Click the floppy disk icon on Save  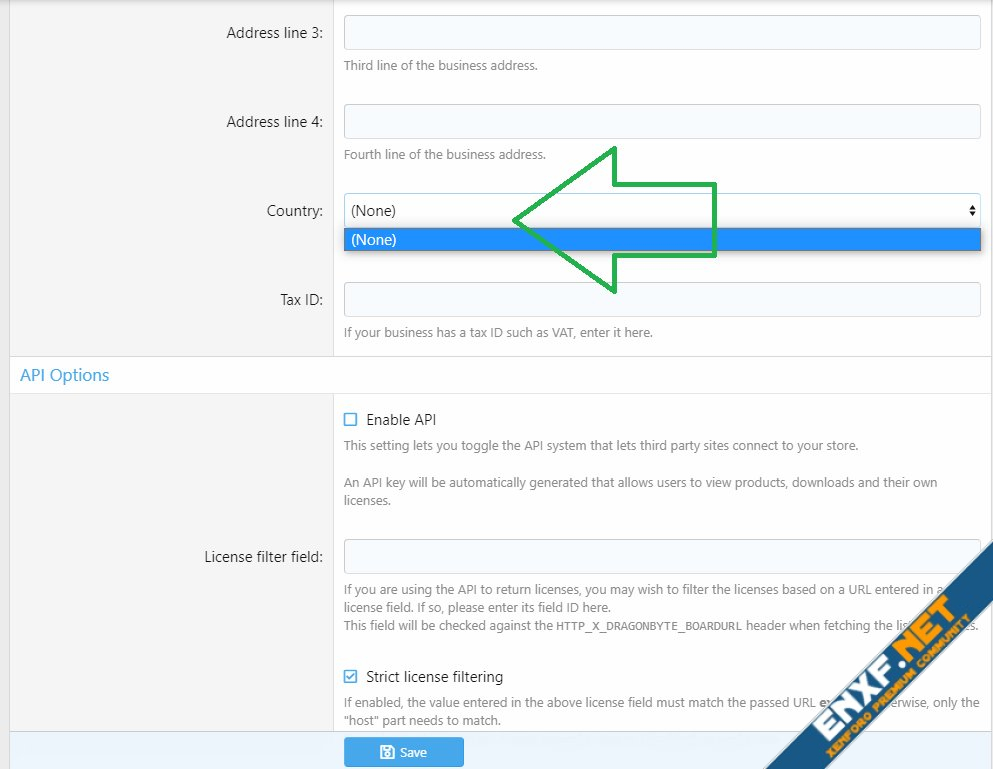(386, 753)
